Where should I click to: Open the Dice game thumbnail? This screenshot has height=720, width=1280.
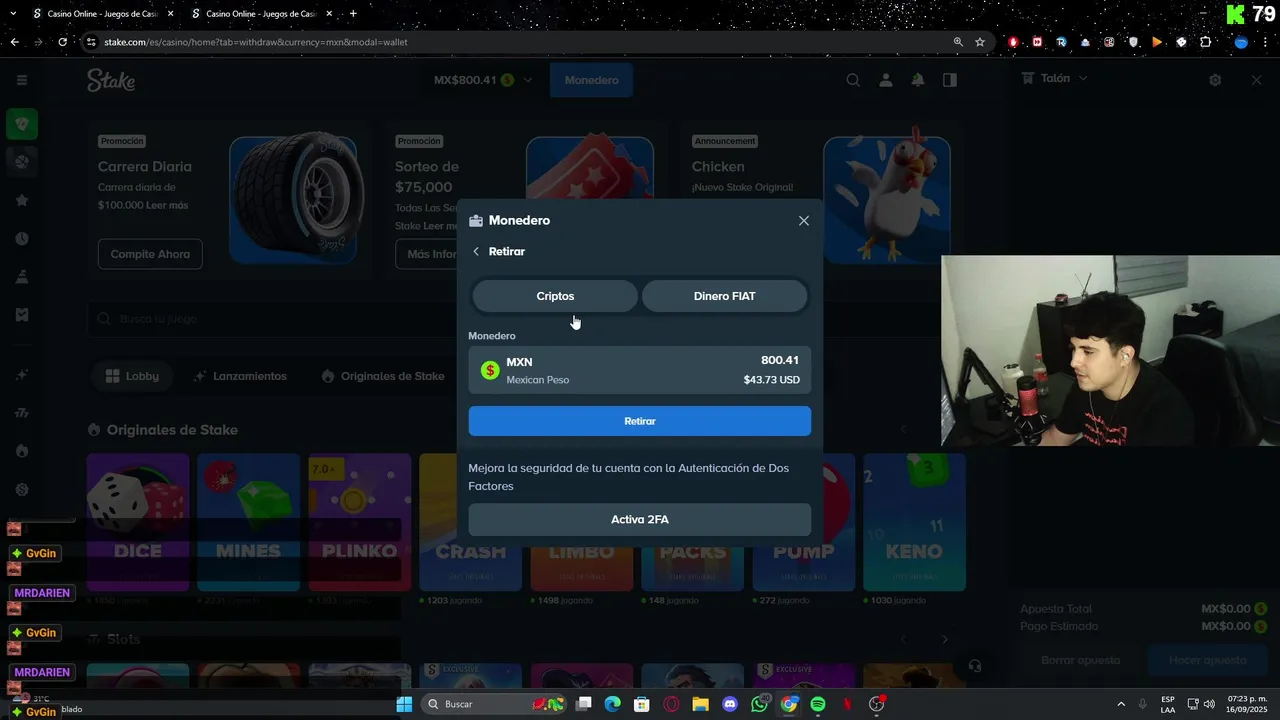(x=138, y=522)
